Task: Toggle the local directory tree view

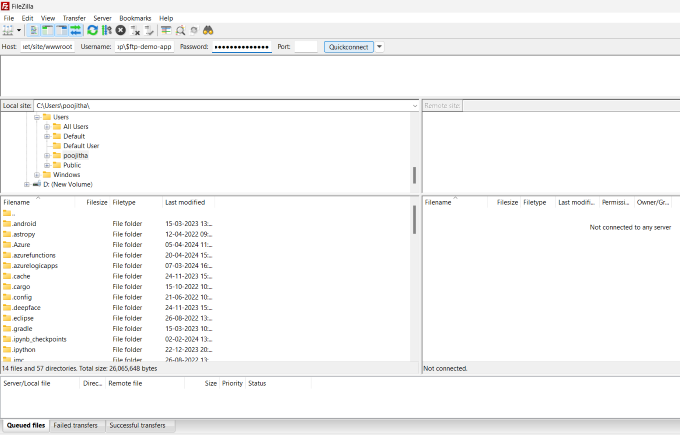Action: click(47, 31)
